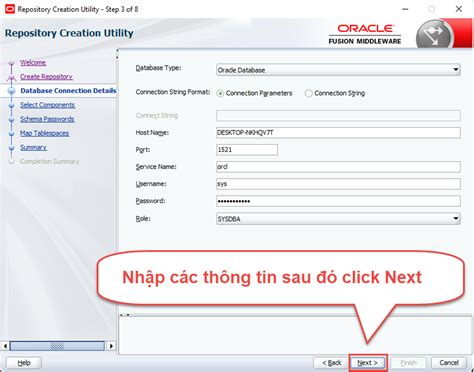Close the Repository Creation Utility window

pos(459,9)
